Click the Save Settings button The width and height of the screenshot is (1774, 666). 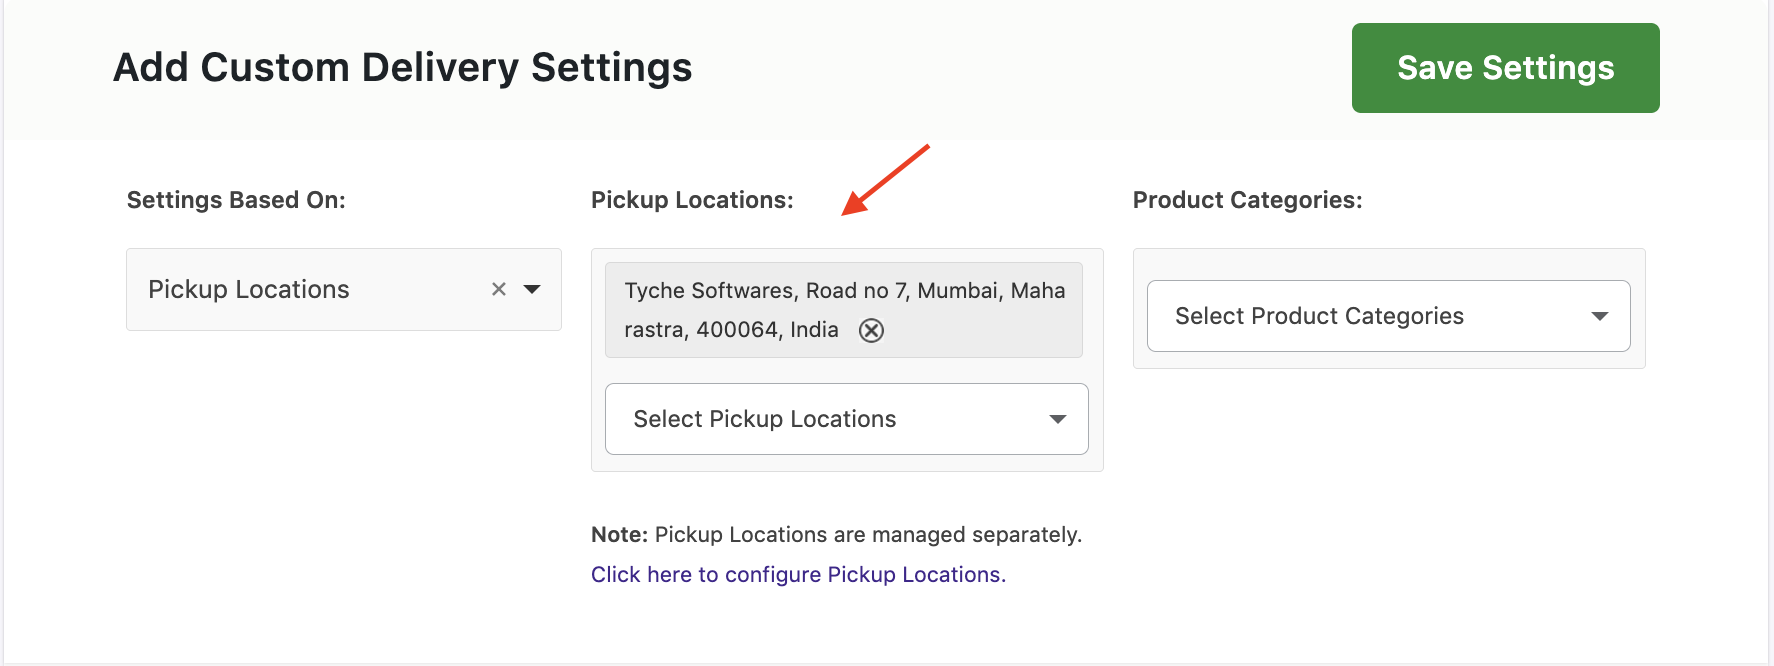(1505, 68)
